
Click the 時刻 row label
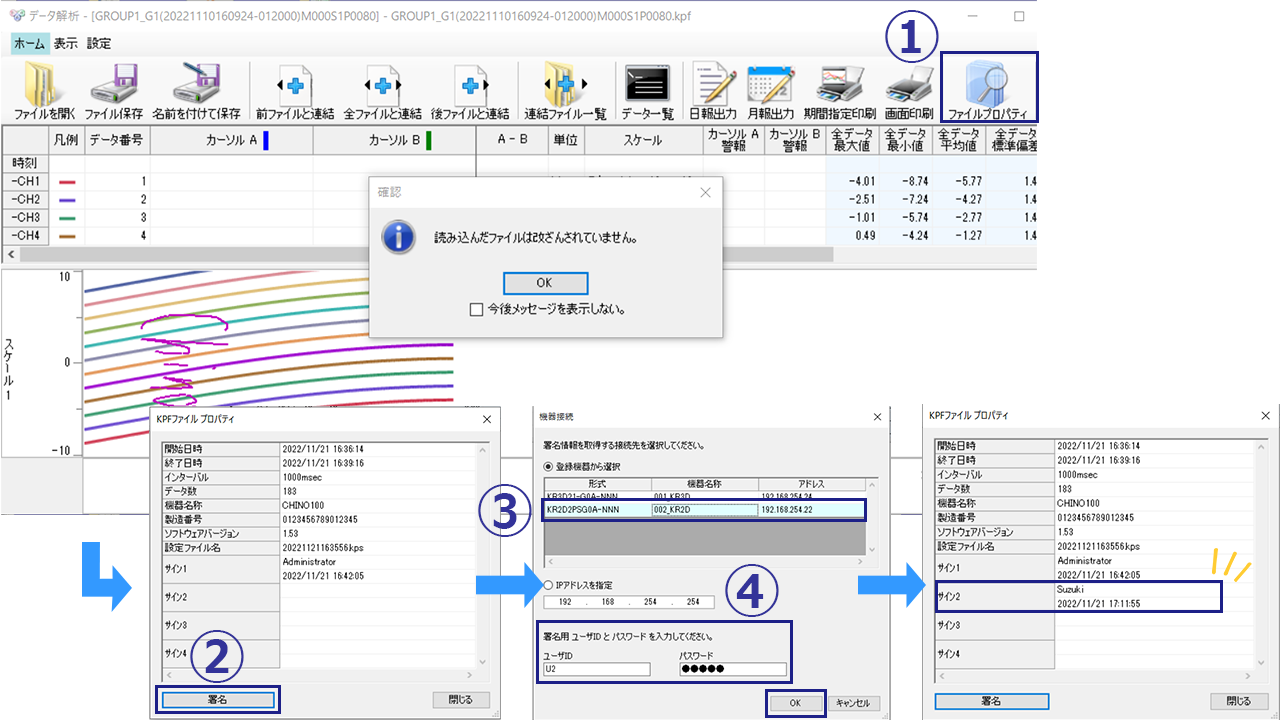(27, 163)
